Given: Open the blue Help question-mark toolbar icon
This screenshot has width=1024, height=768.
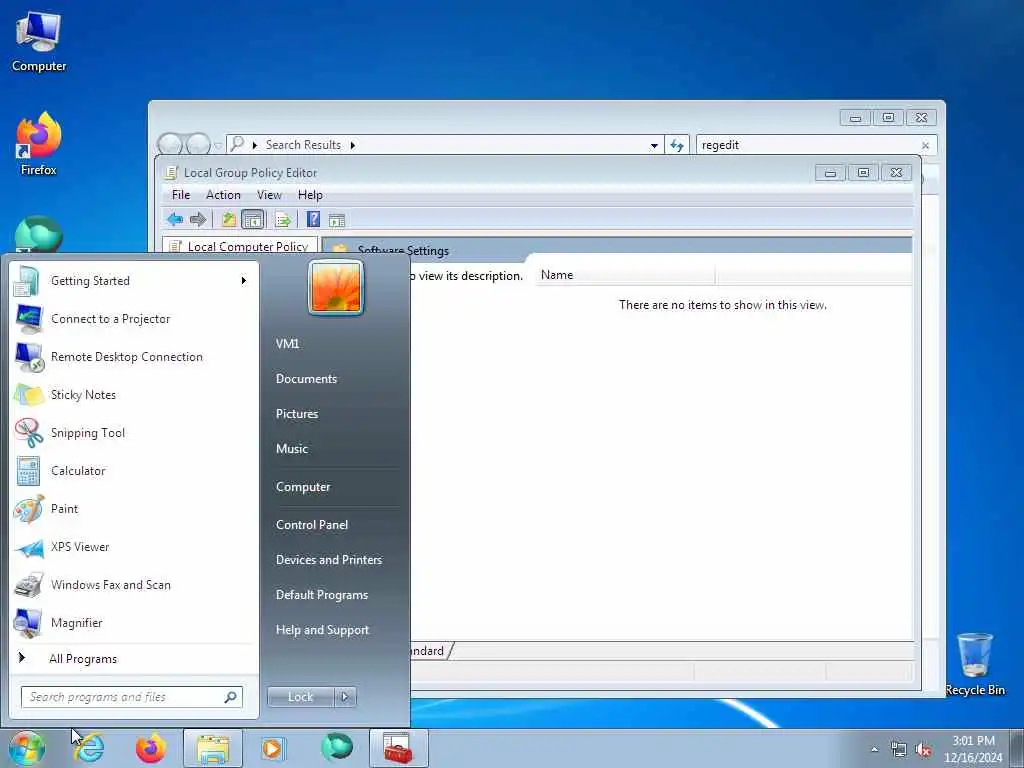Looking at the screenshot, I should pos(313,219).
